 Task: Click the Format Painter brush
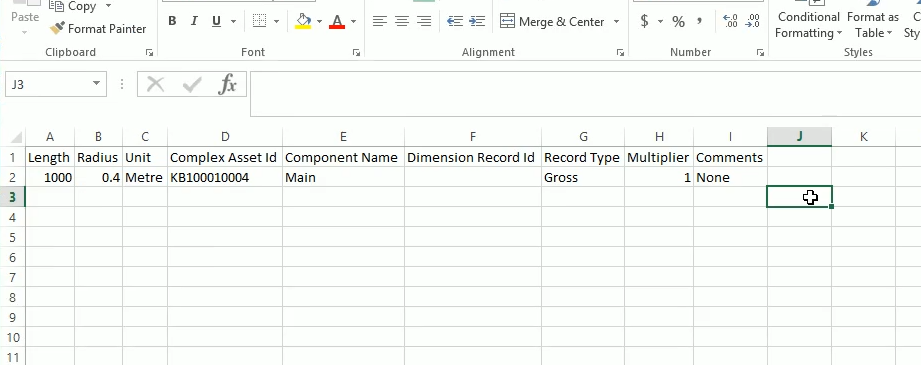(x=57, y=28)
